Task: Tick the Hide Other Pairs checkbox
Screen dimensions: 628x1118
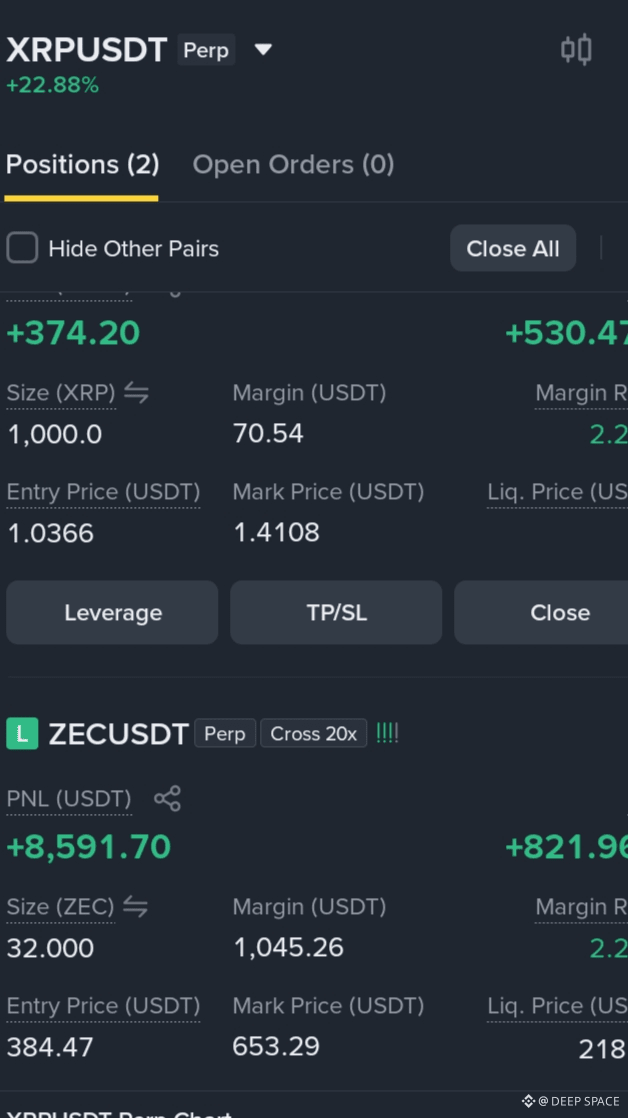Action: [x=22, y=248]
